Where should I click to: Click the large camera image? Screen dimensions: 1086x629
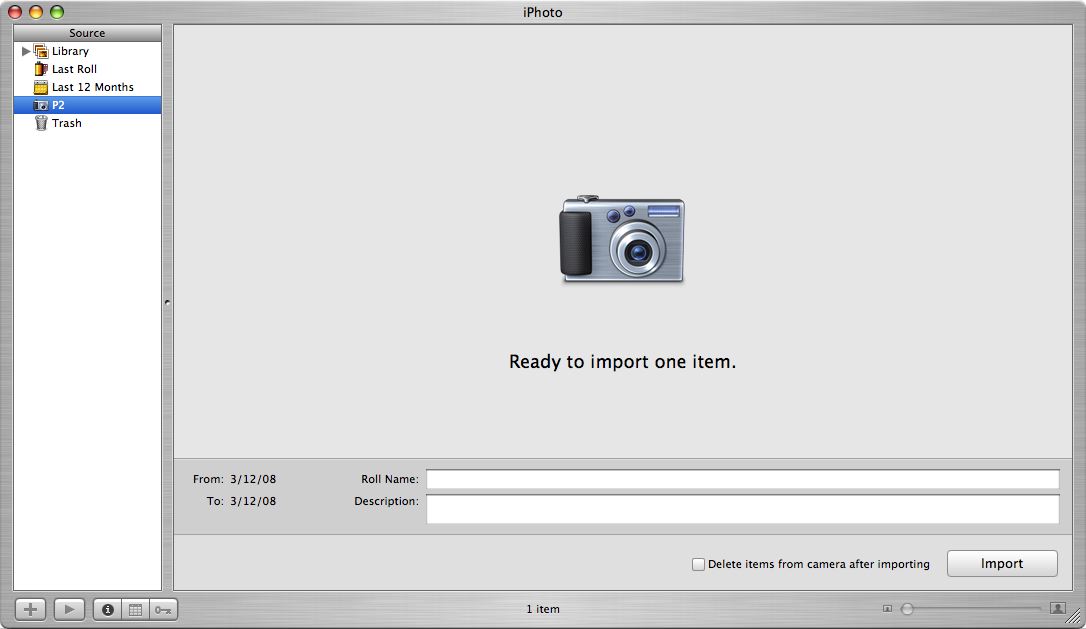(x=622, y=239)
